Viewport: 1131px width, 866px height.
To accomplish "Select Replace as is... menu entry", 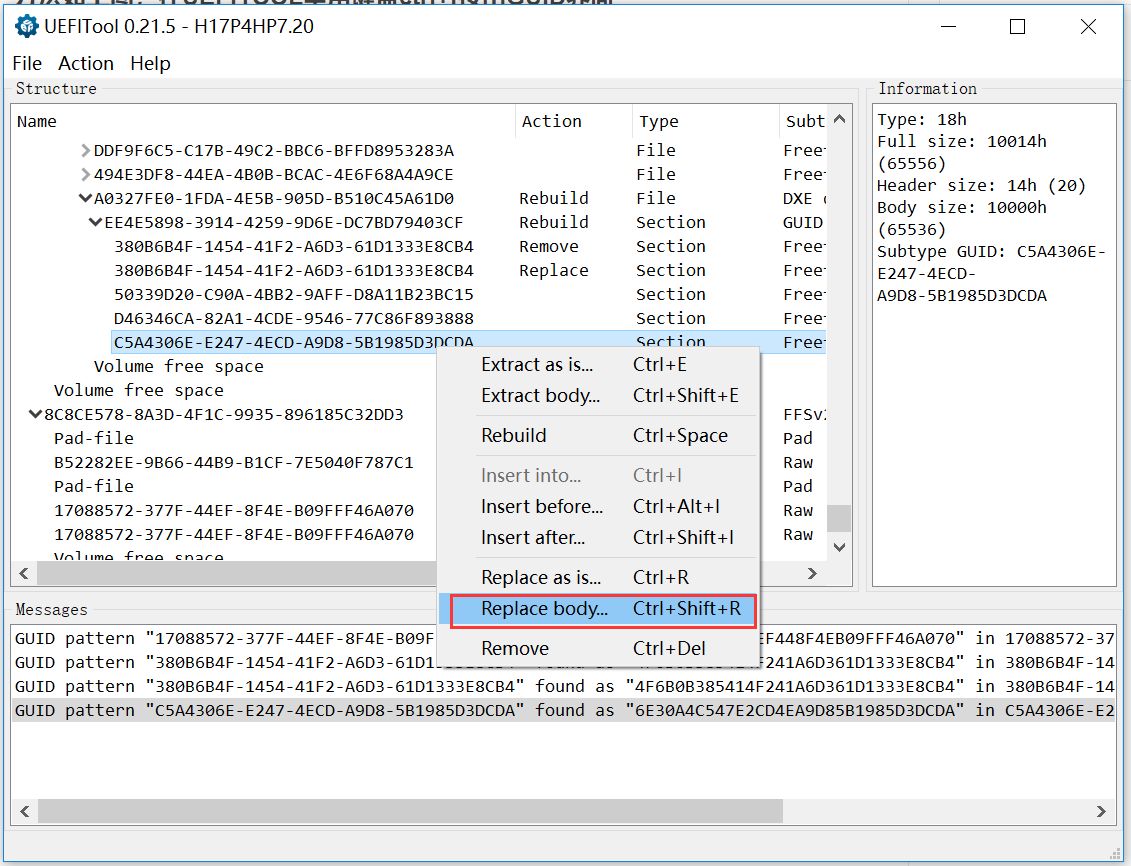I will [599, 578].
